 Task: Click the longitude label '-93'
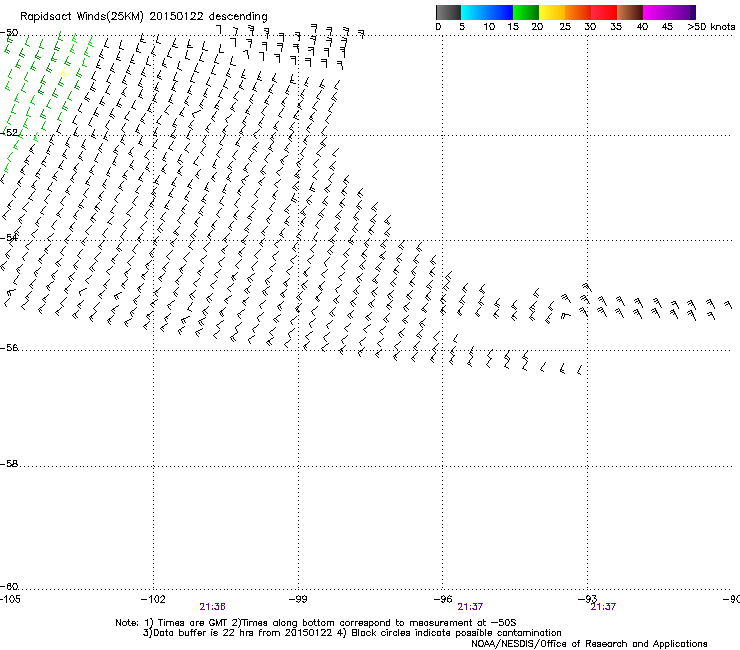point(587,599)
